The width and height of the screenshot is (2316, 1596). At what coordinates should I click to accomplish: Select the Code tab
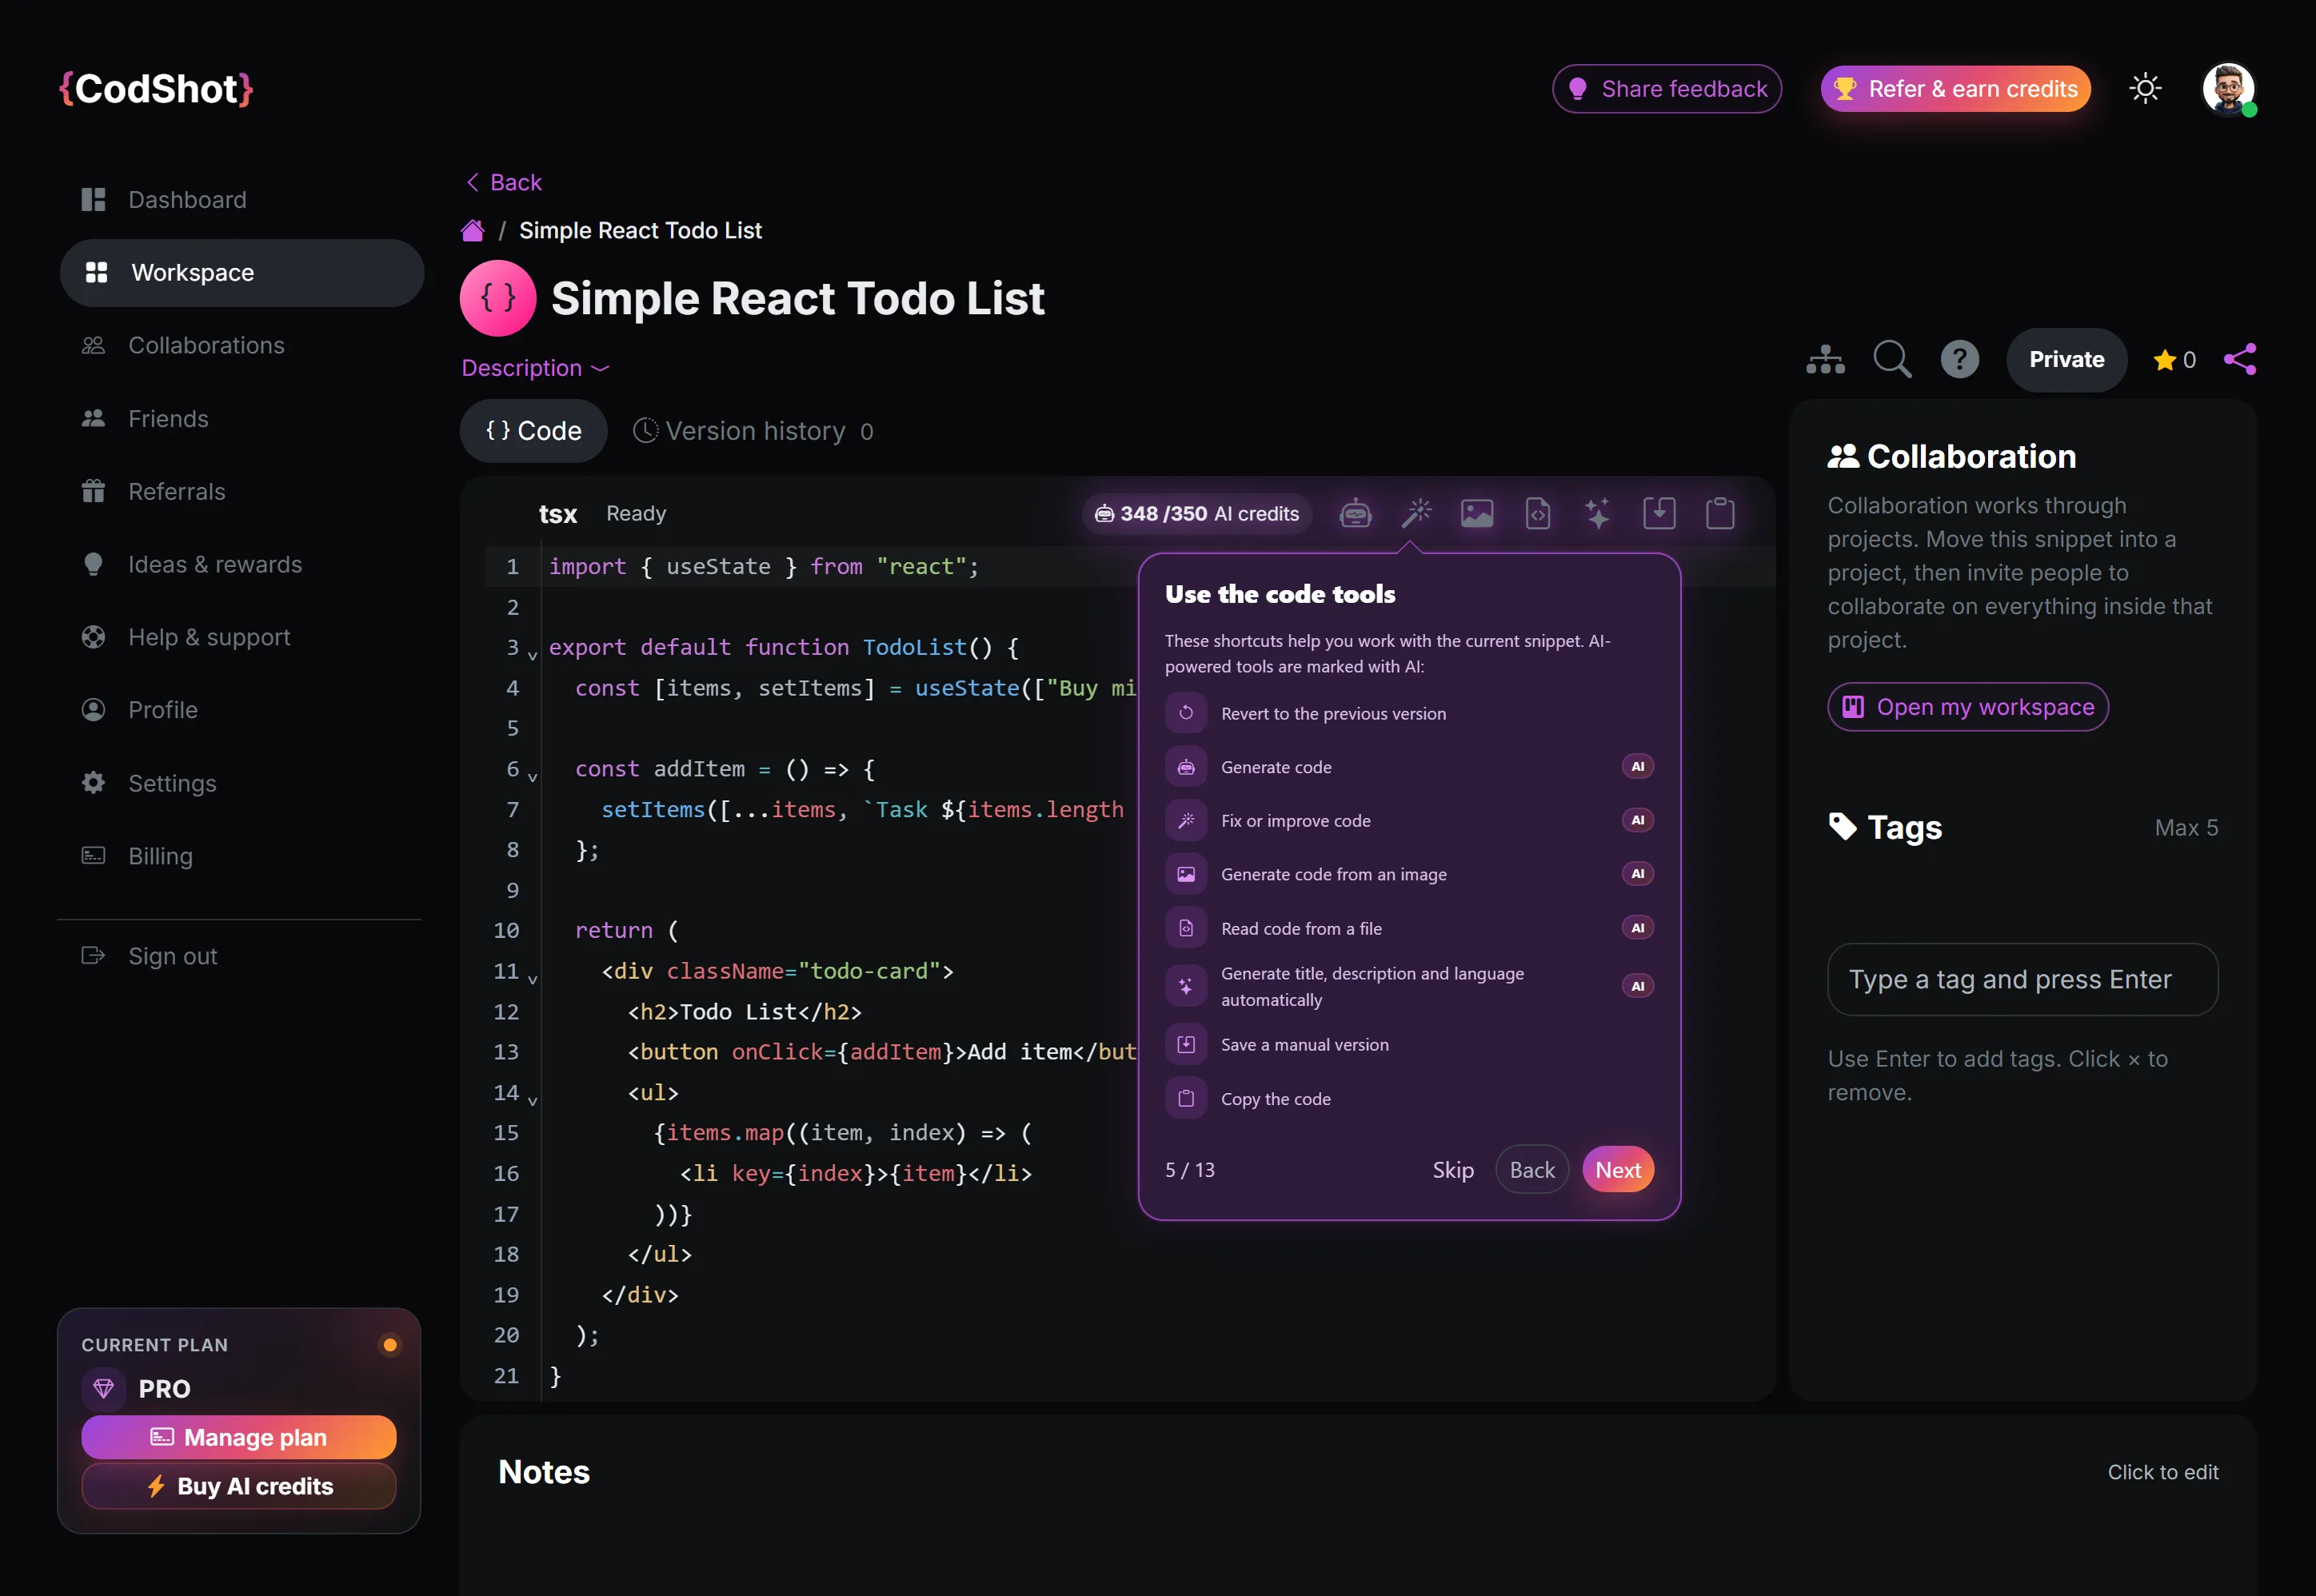[x=533, y=431]
